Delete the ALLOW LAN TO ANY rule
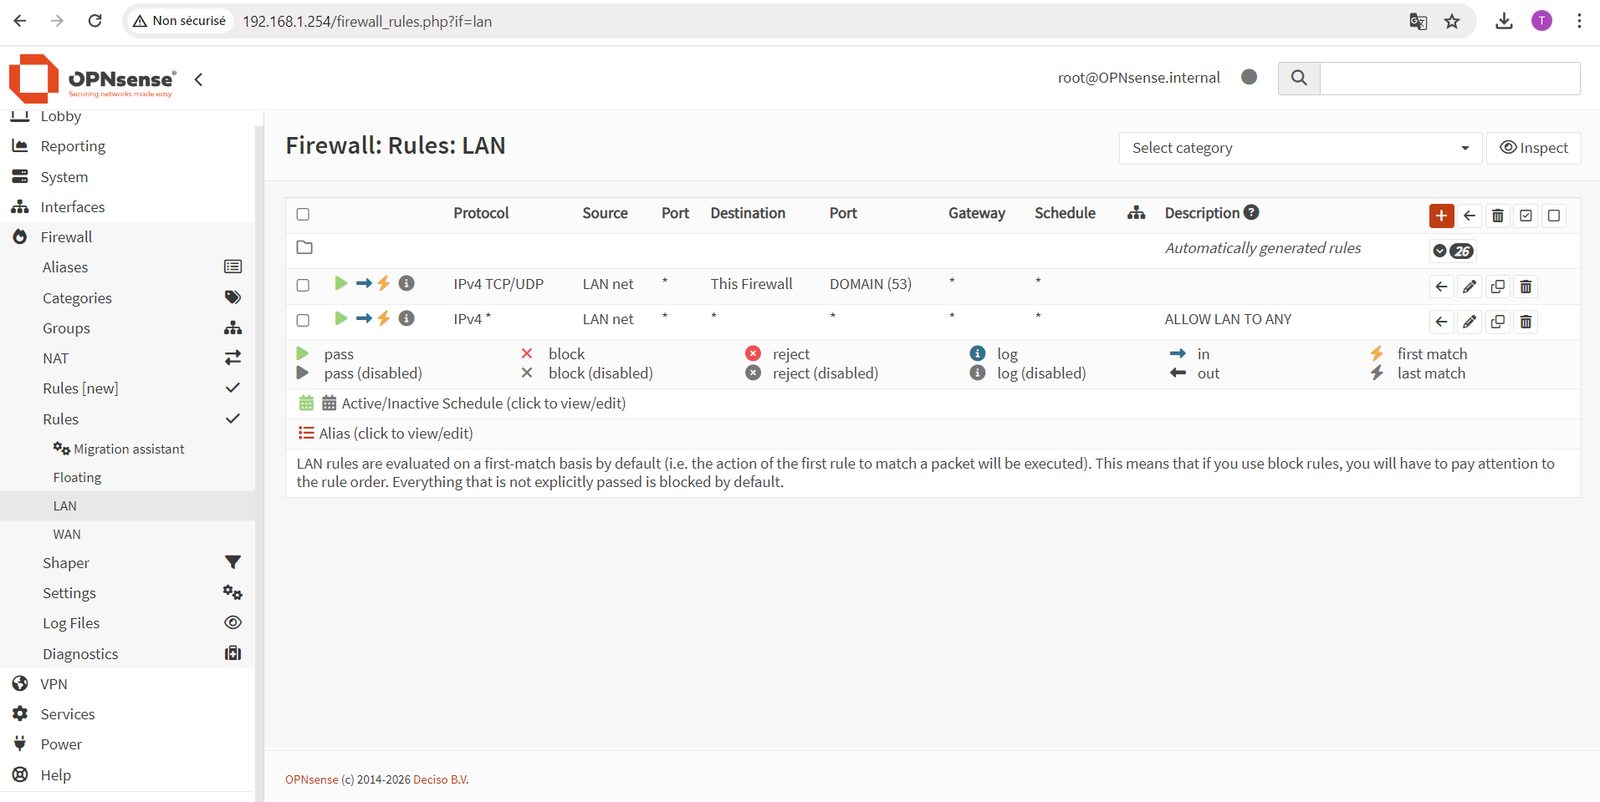 point(1526,321)
